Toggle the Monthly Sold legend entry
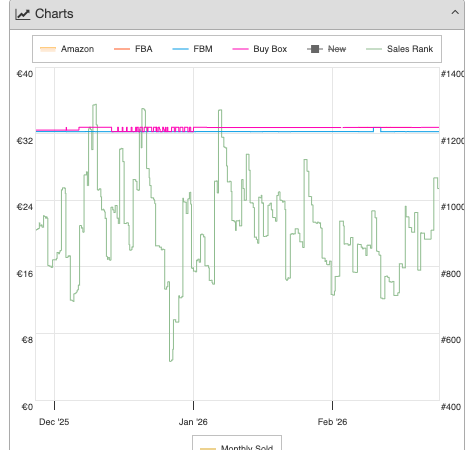 click(237, 447)
